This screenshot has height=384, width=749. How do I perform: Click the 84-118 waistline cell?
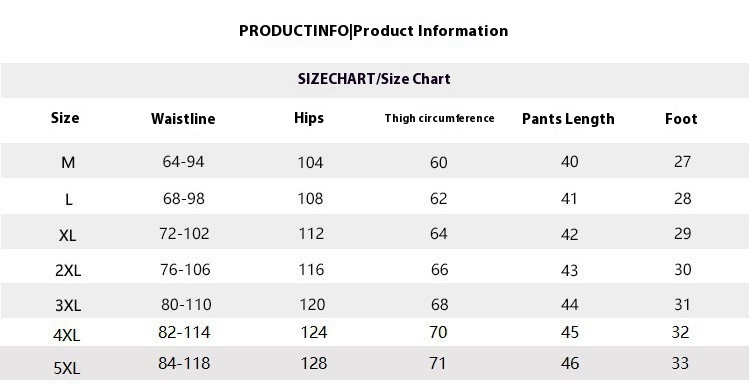pyautogui.click(x=184, y=363)
